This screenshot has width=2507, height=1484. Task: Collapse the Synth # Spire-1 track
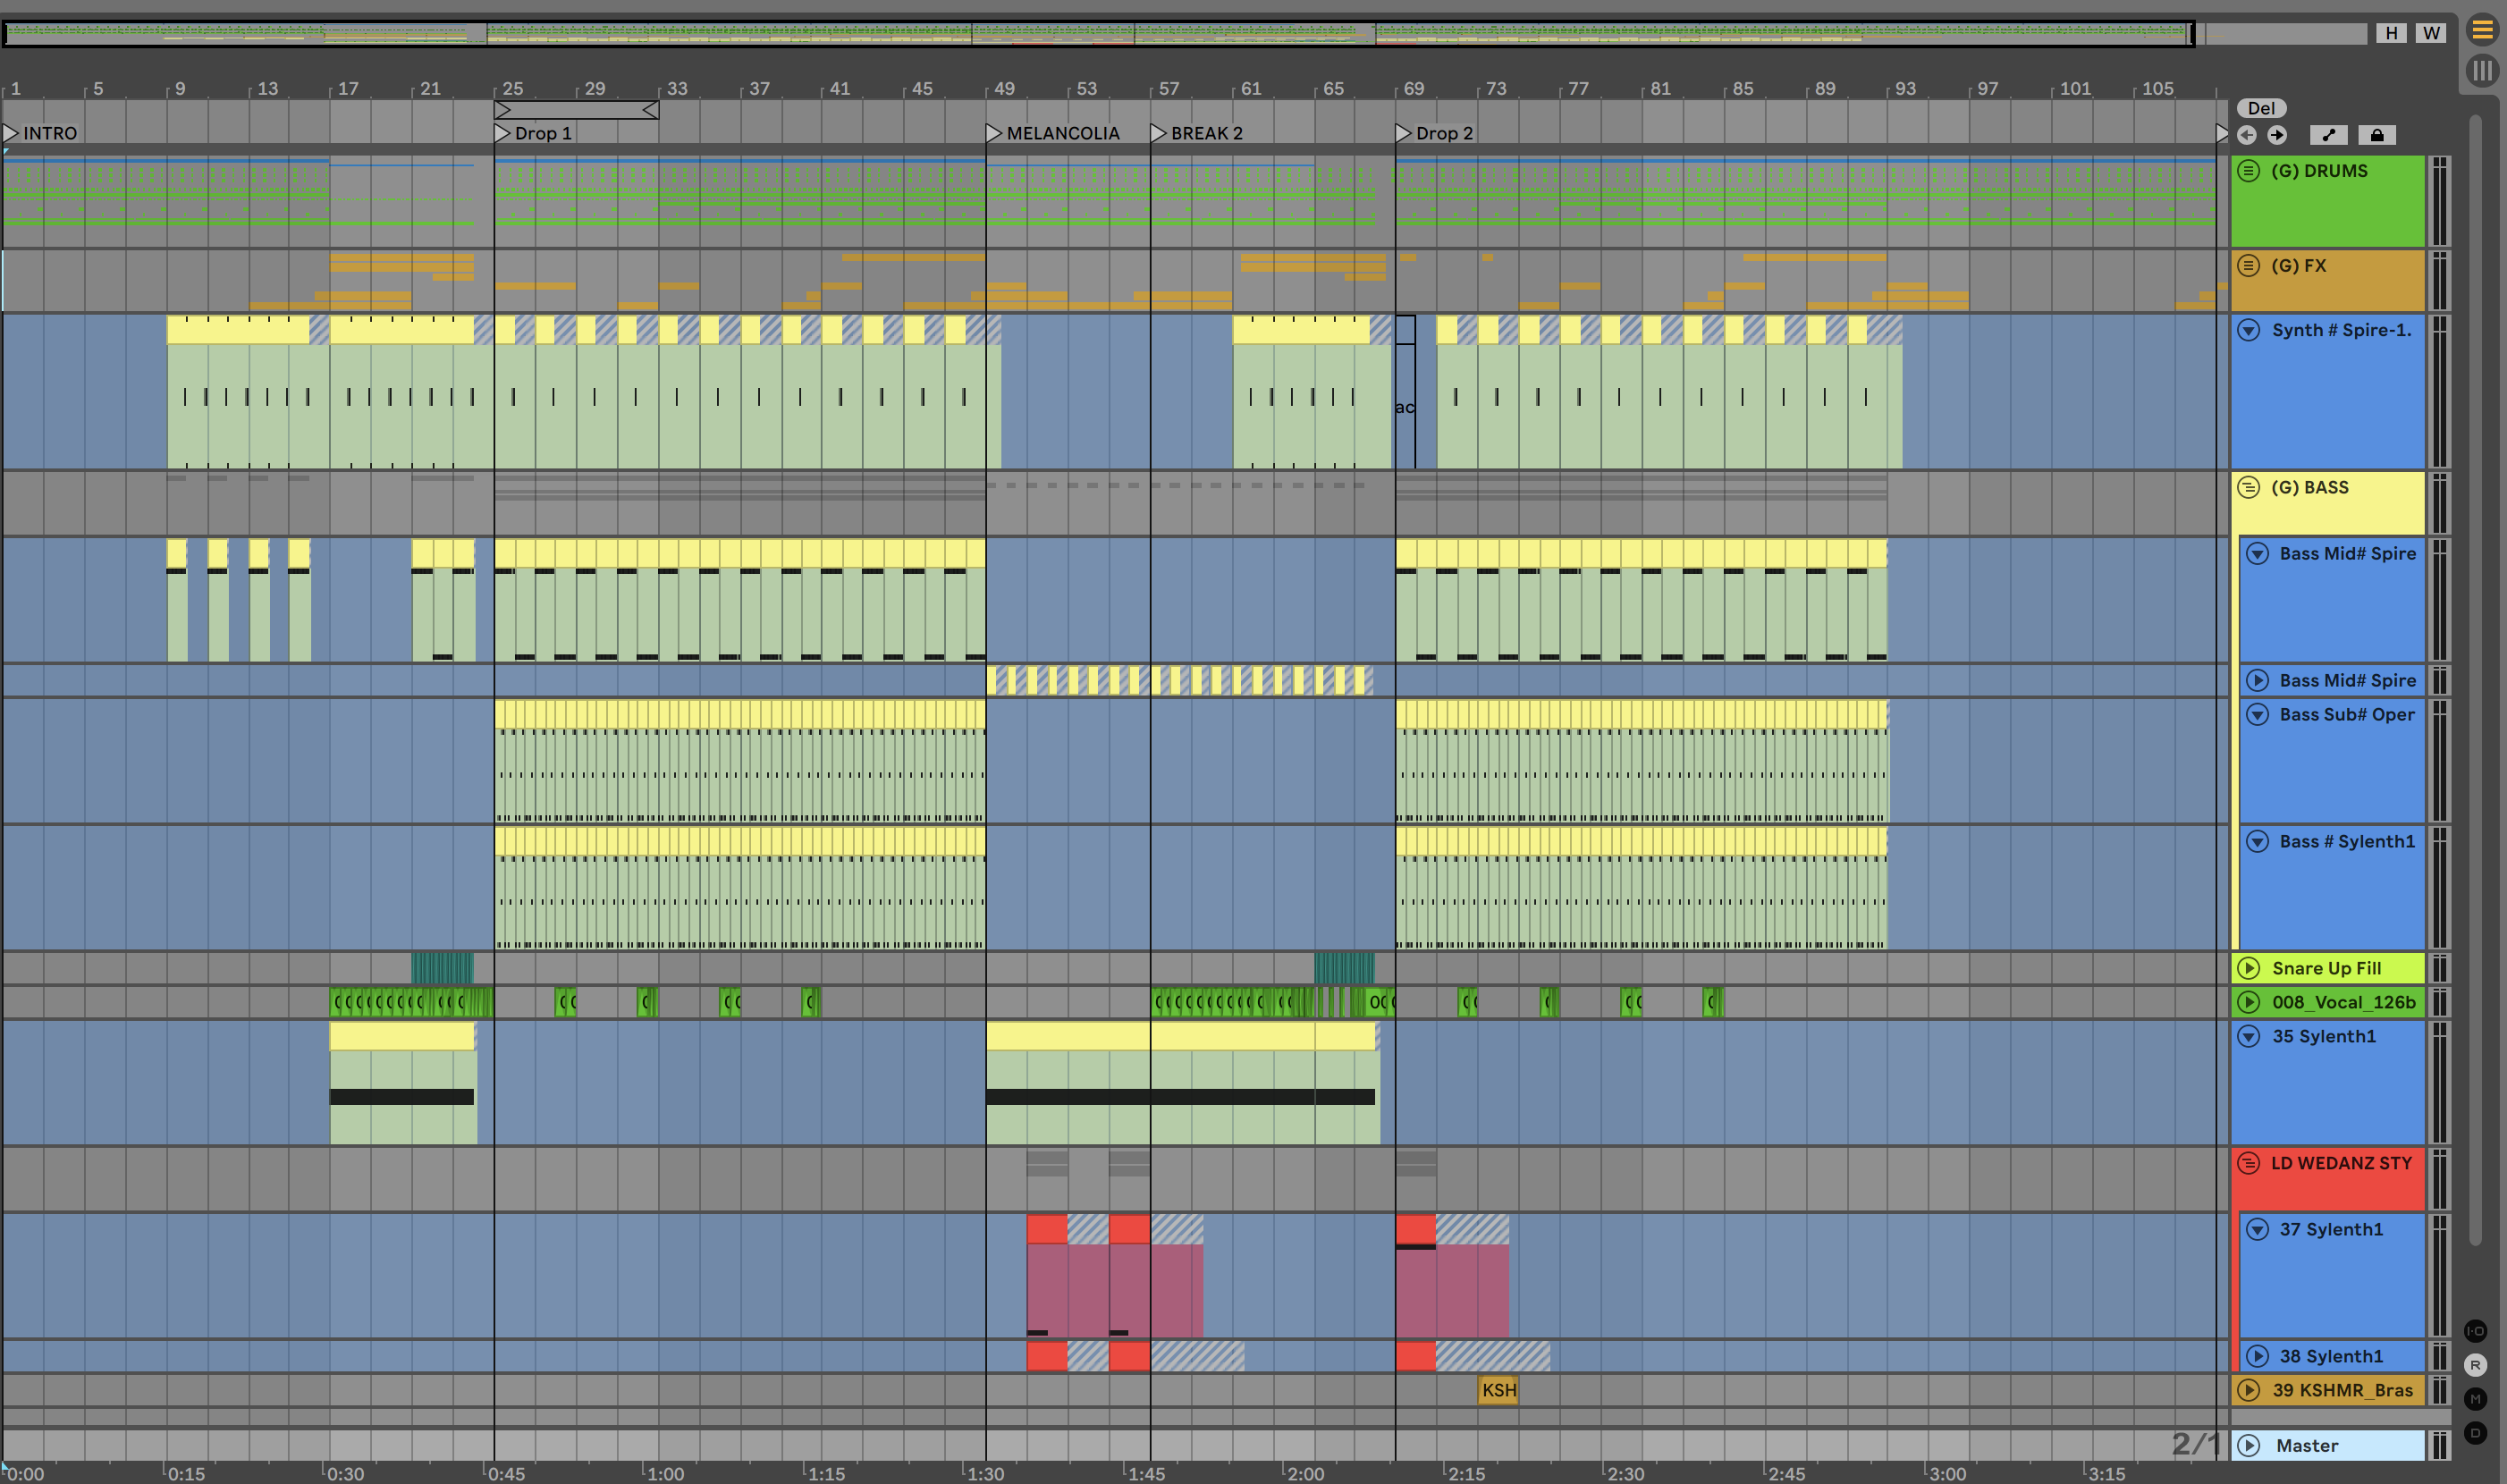pyautogui.click(x=2249, y=330)
